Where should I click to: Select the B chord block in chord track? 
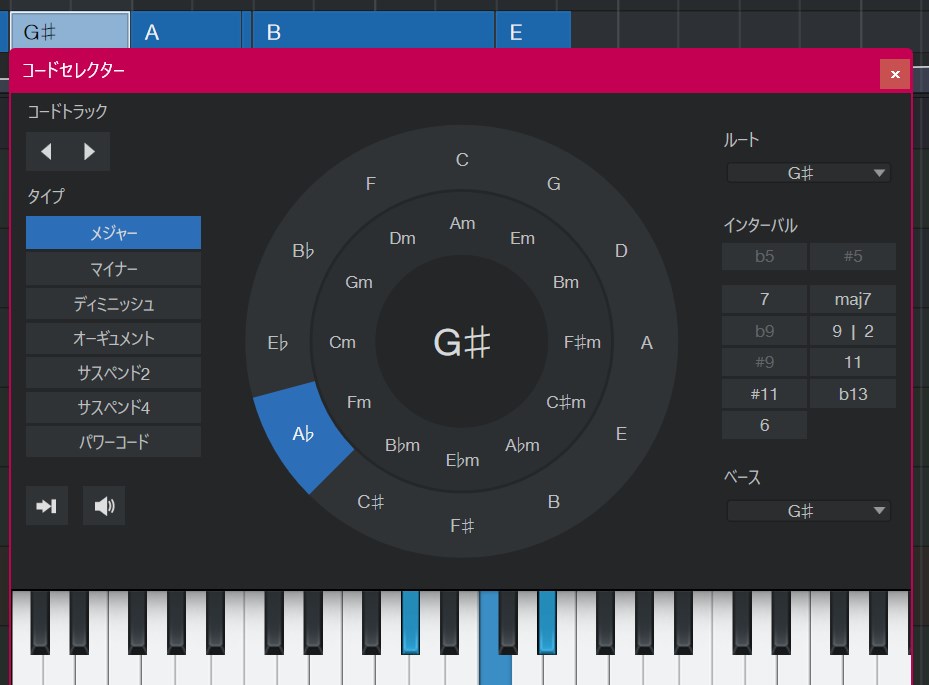373,32
